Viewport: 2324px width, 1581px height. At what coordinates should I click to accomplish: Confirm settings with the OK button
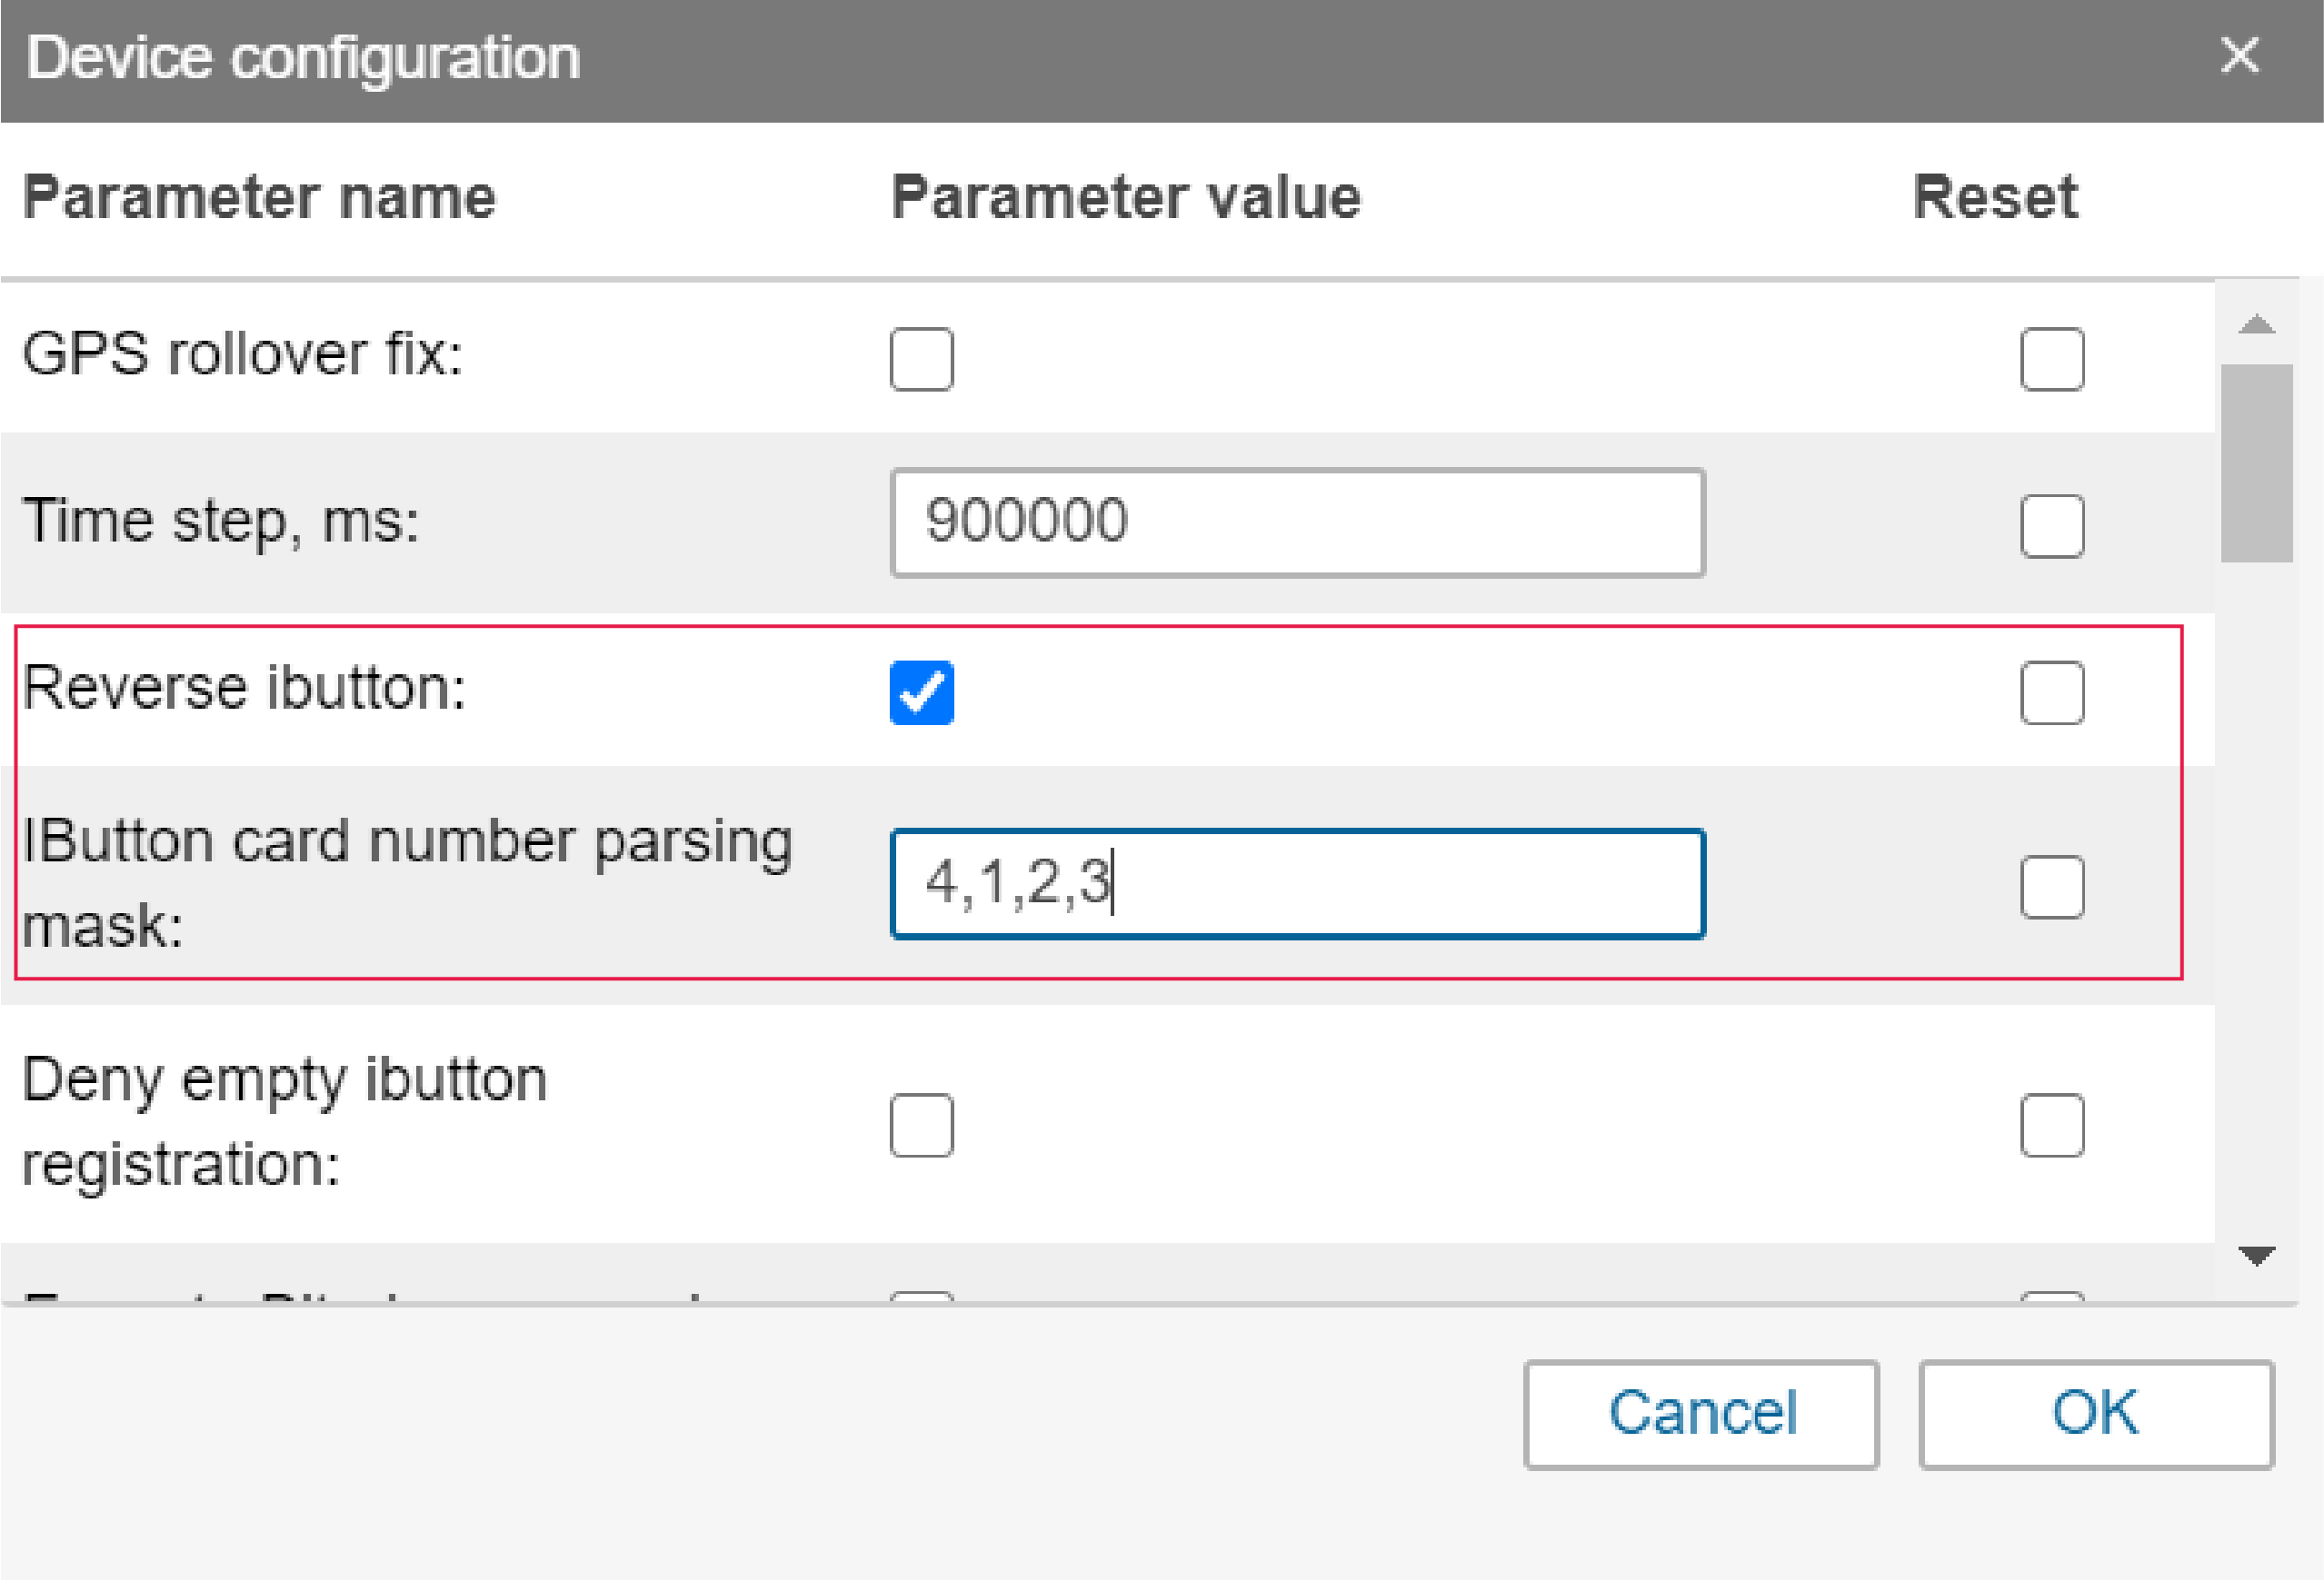[2096, 1414]
